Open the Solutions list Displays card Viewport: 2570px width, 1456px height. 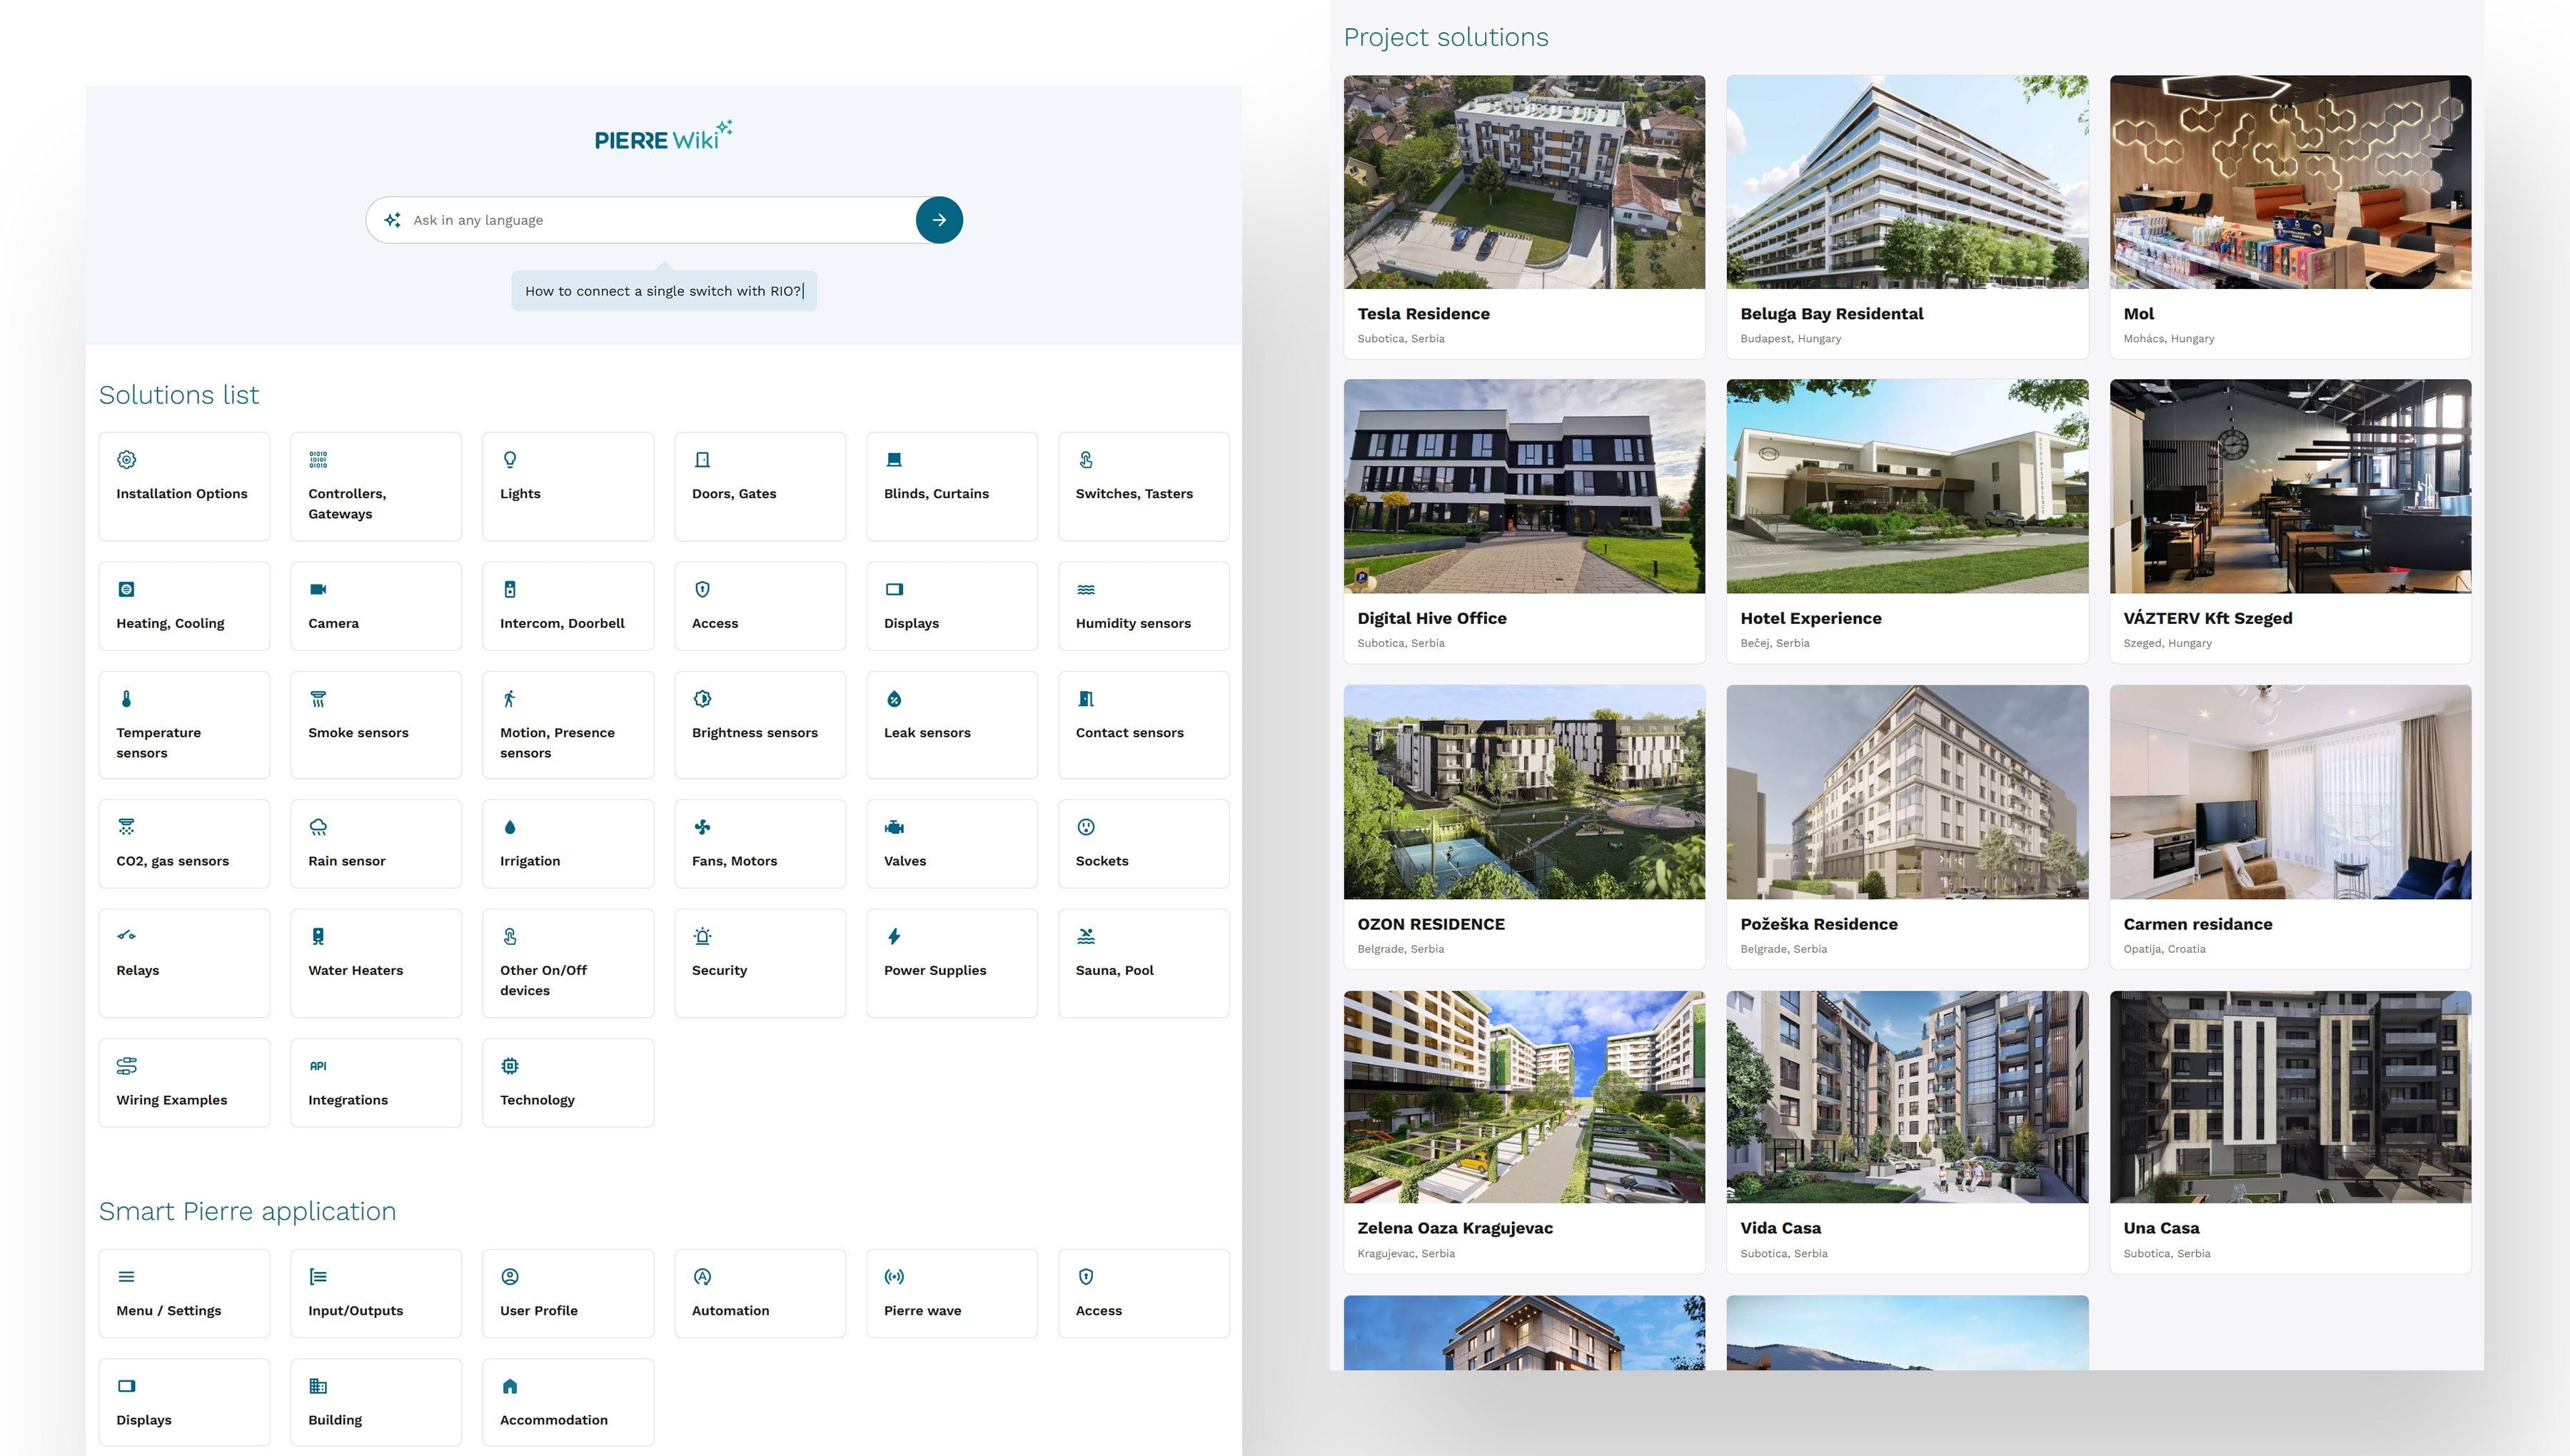pyautogui.click(x=952, y=606)
